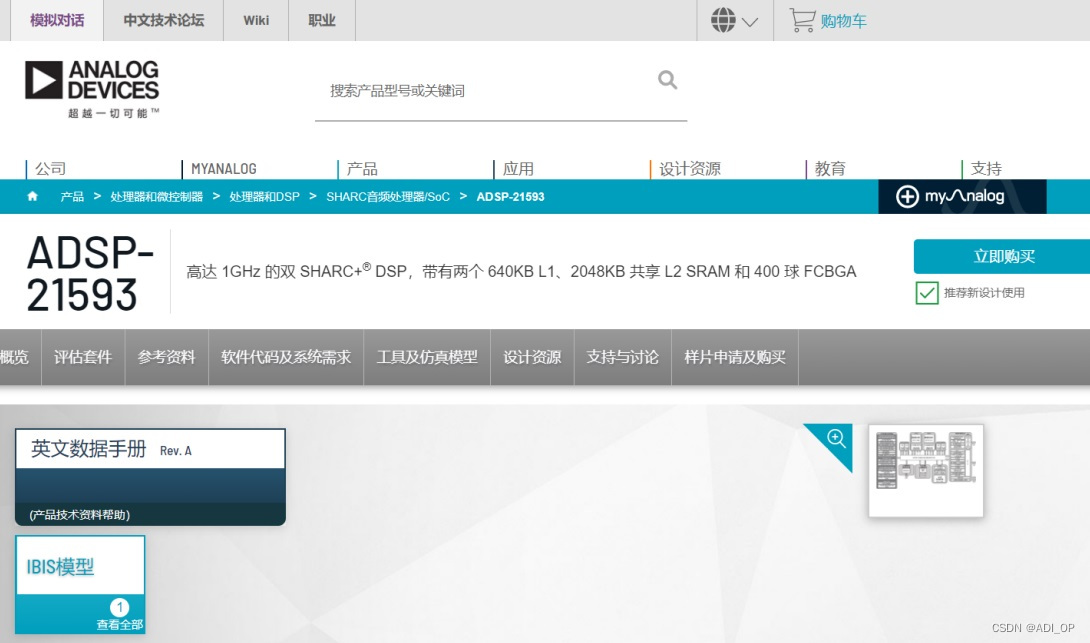
Task: Click 处理器和微控制器 breadcrumb link
Action: [156, 197]
